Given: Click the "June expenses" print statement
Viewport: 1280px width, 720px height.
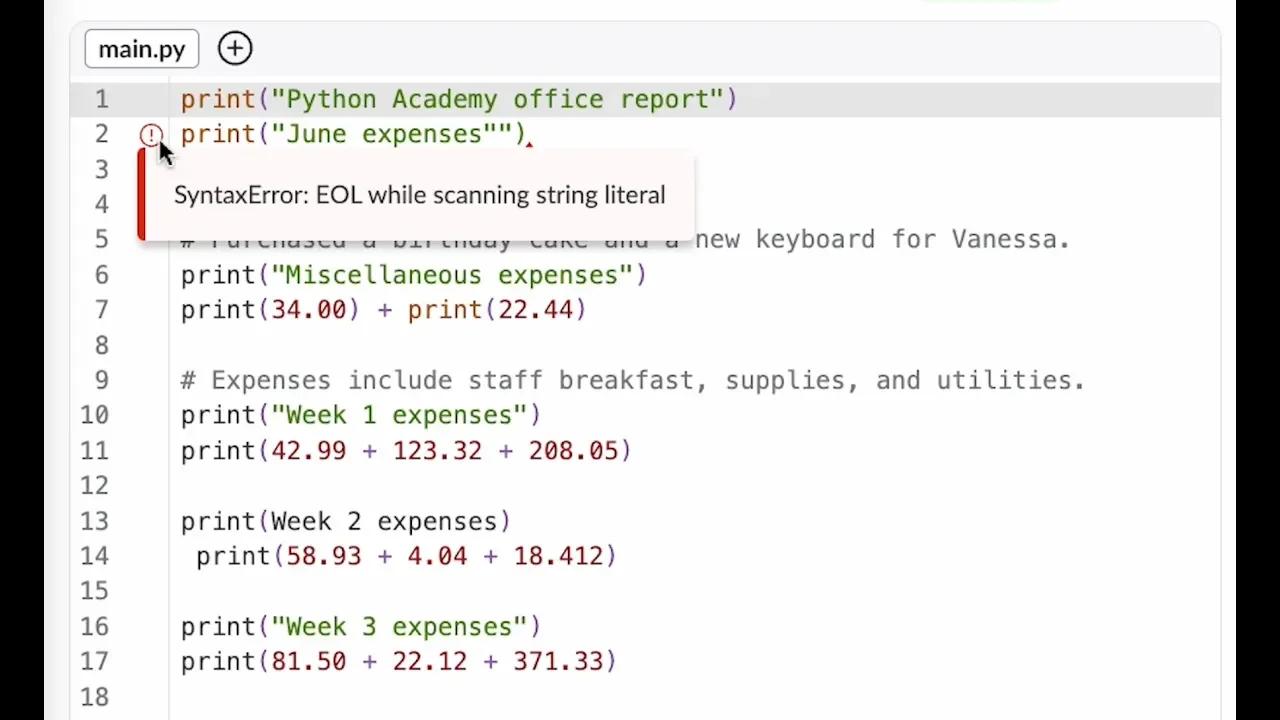Looking at the screenshot, I should pos(352,135).
